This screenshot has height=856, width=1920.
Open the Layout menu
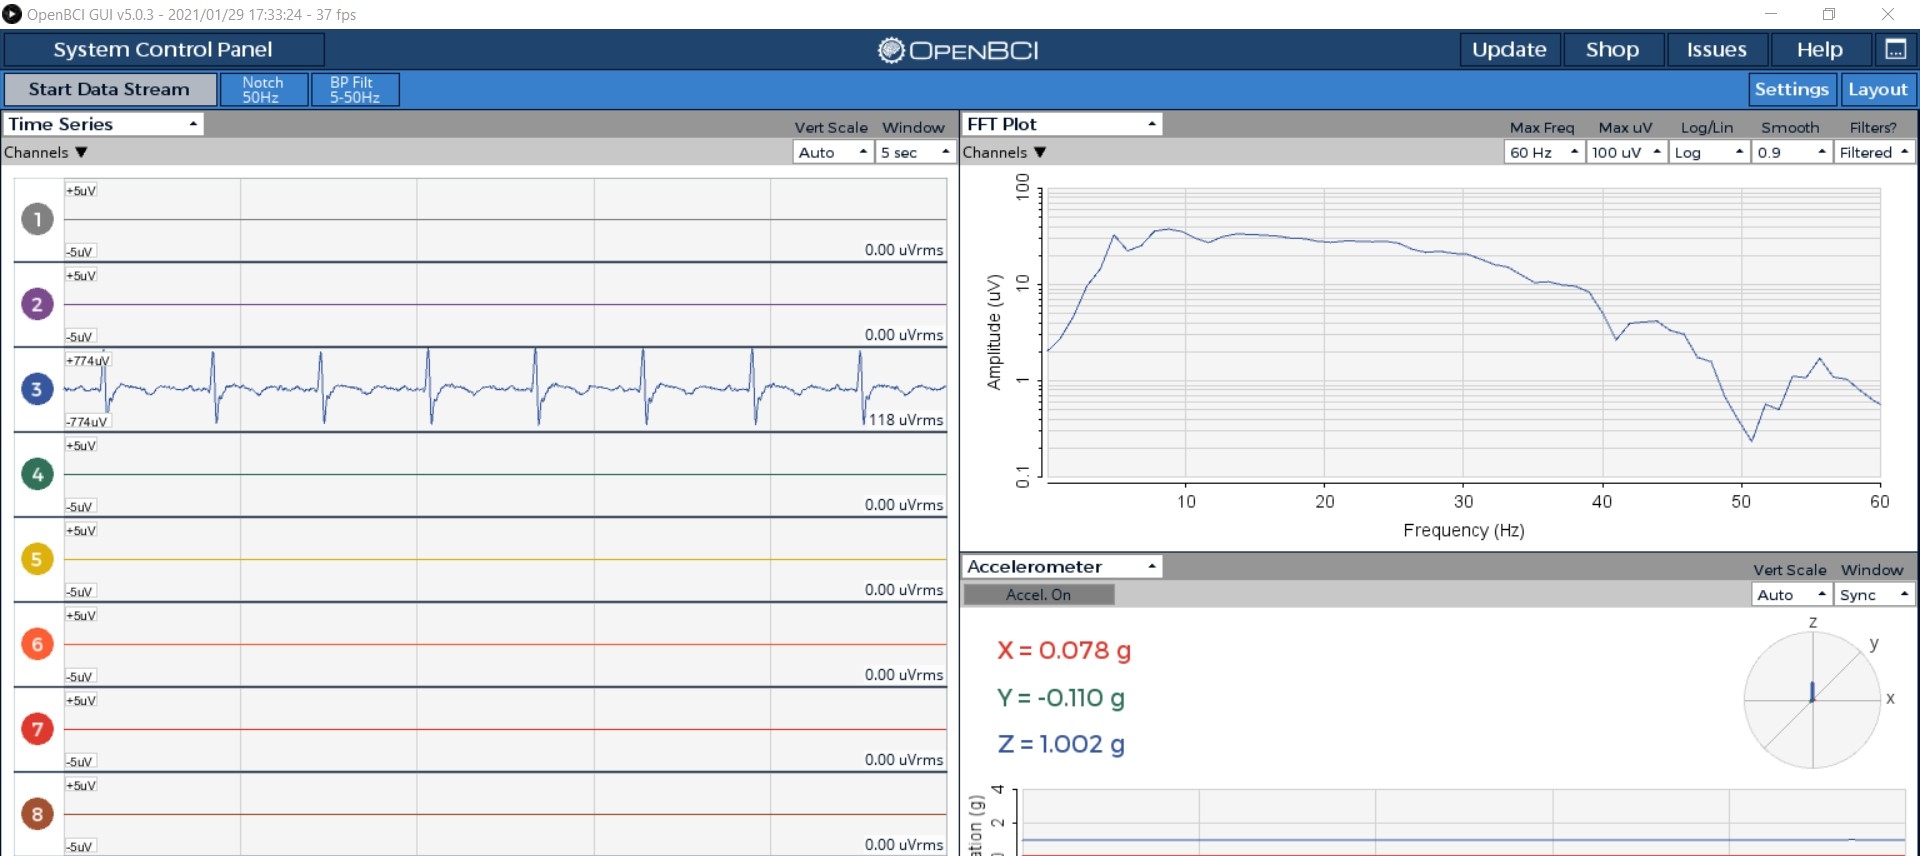1878,89
